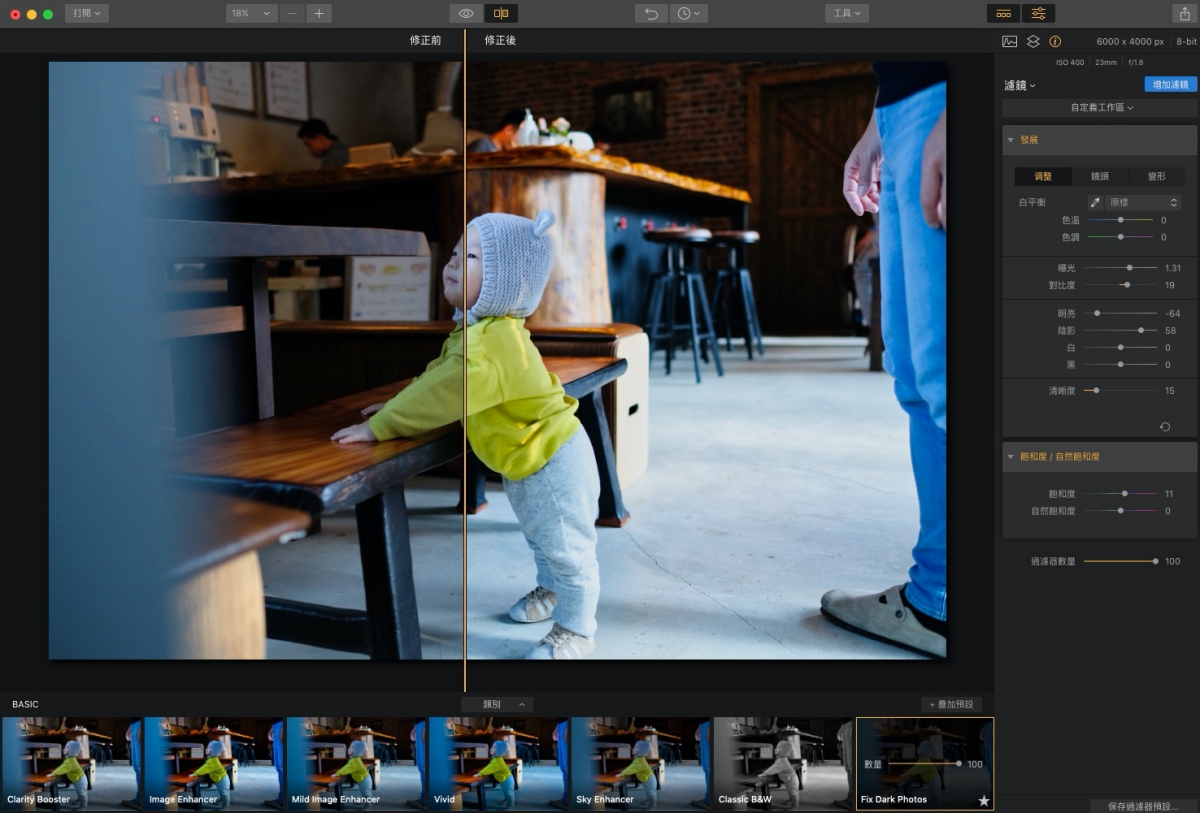Open the 18% zoom level dropdown
The width and height of the screenshot is (1200, 813).
251,14
